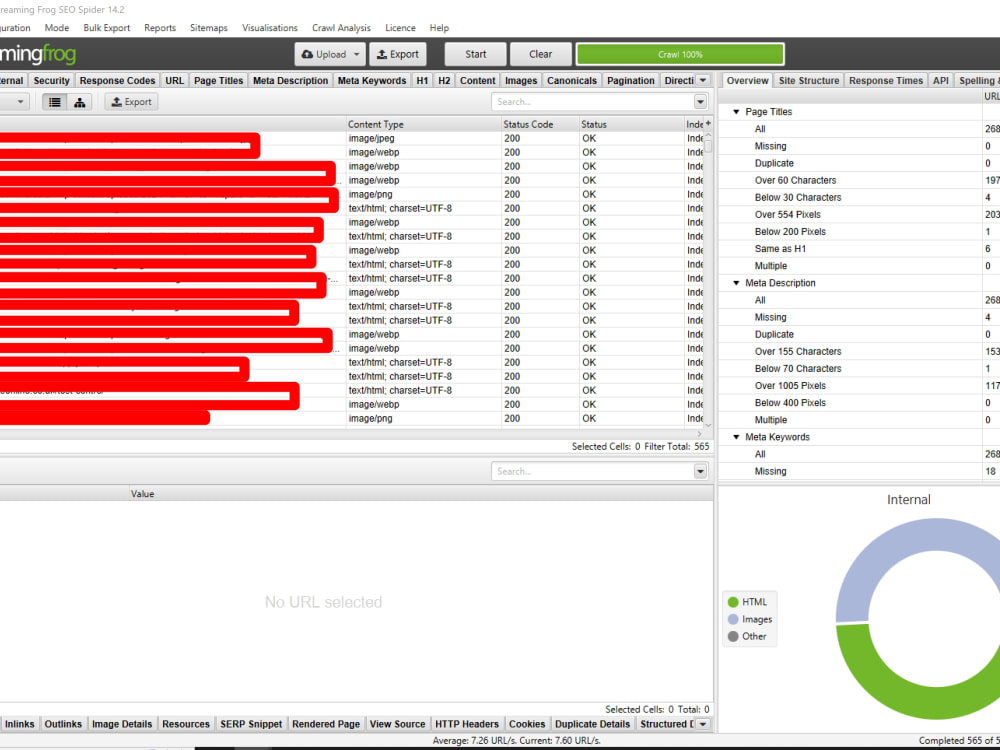The height and width of the screenshot is (750, 1000).
Task: Click the green HTML legend swatch
Action: (733, 602)
